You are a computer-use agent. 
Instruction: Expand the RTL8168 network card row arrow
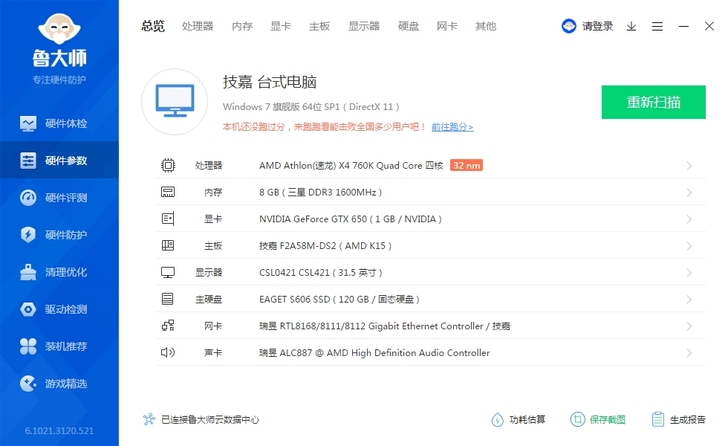689,326
